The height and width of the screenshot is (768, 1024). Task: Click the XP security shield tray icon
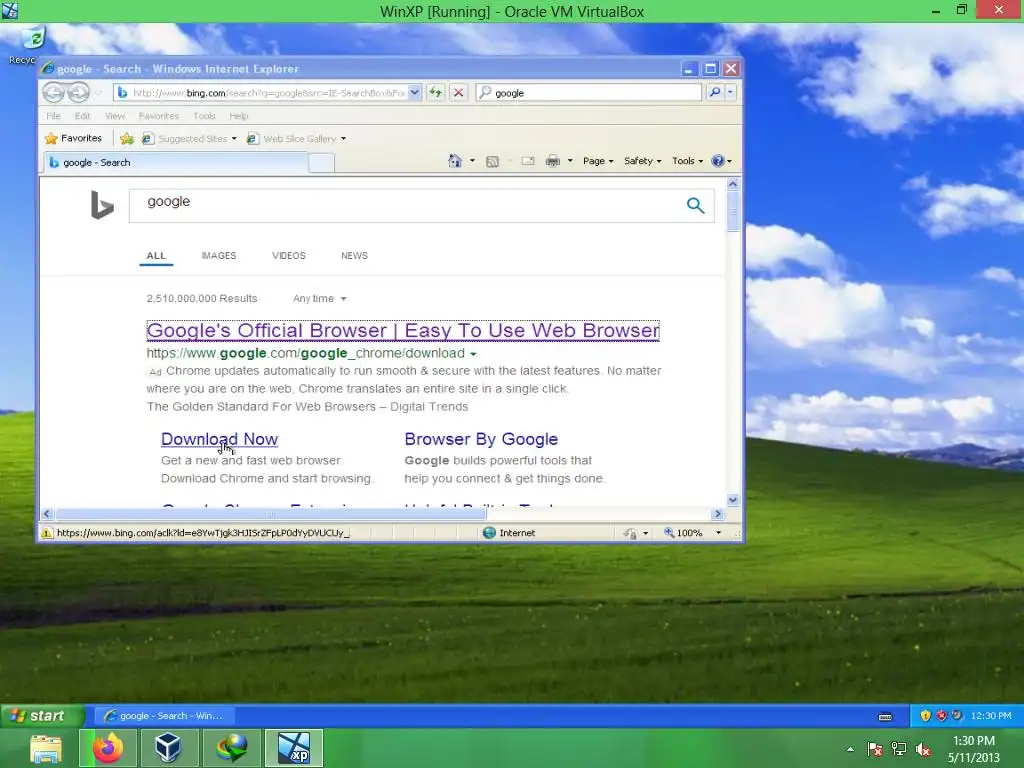coord(925,716)
